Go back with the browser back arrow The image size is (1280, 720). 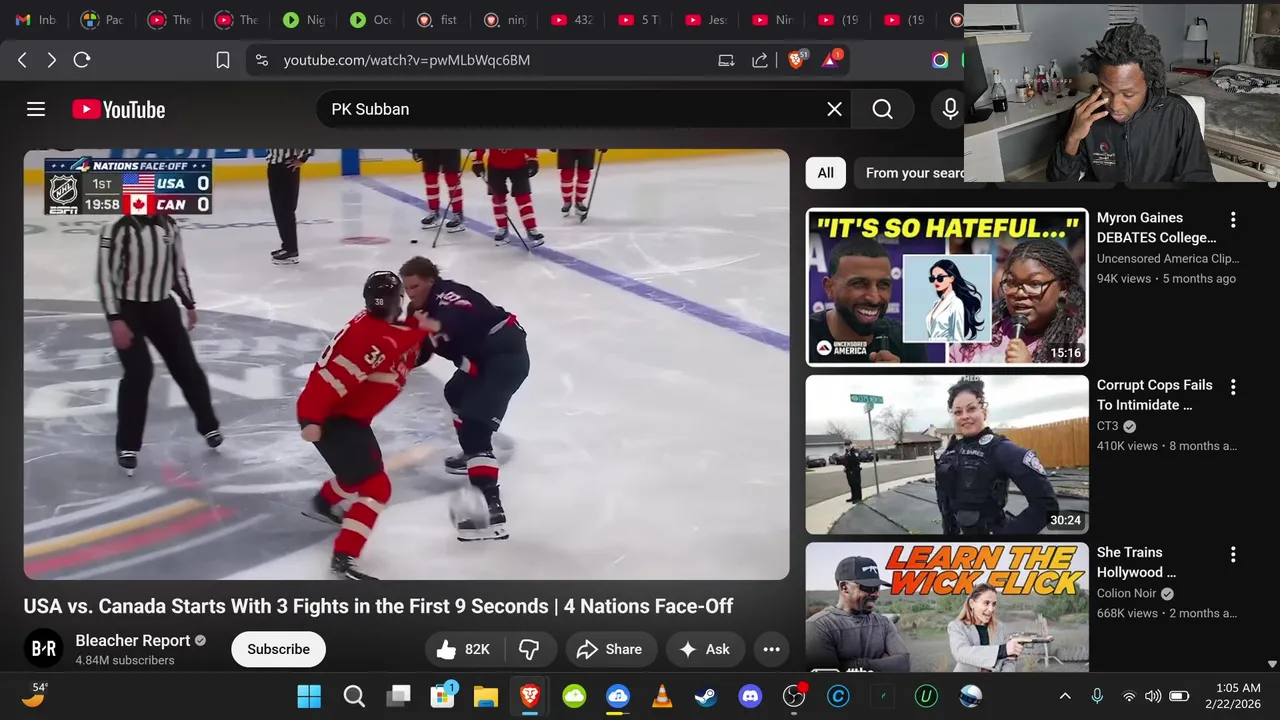22,60
